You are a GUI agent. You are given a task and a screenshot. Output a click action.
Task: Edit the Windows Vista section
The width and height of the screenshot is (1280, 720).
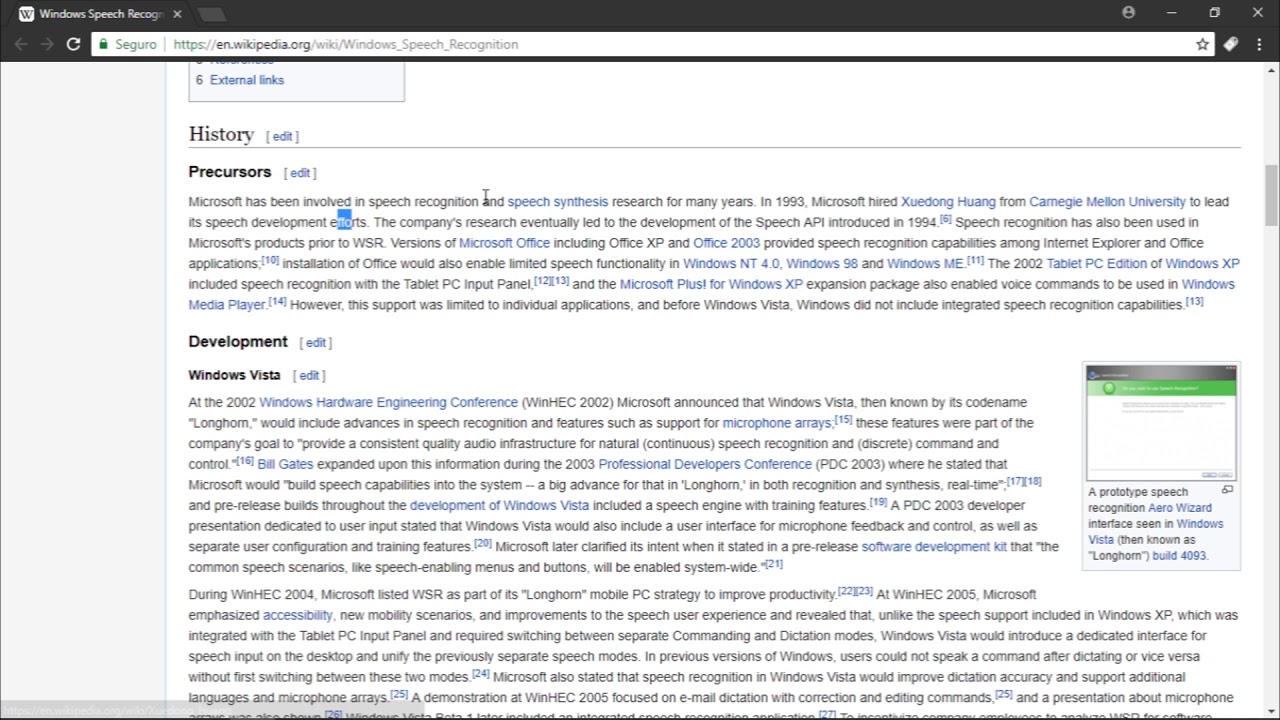[309, 376]
